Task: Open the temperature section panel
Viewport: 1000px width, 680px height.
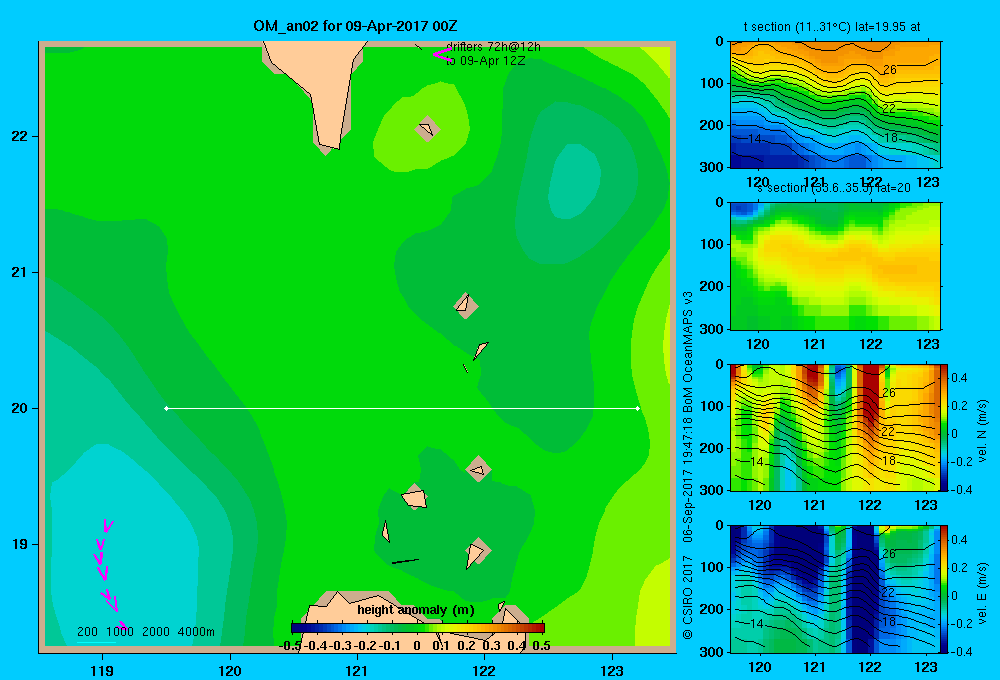Action: point(835,105)
